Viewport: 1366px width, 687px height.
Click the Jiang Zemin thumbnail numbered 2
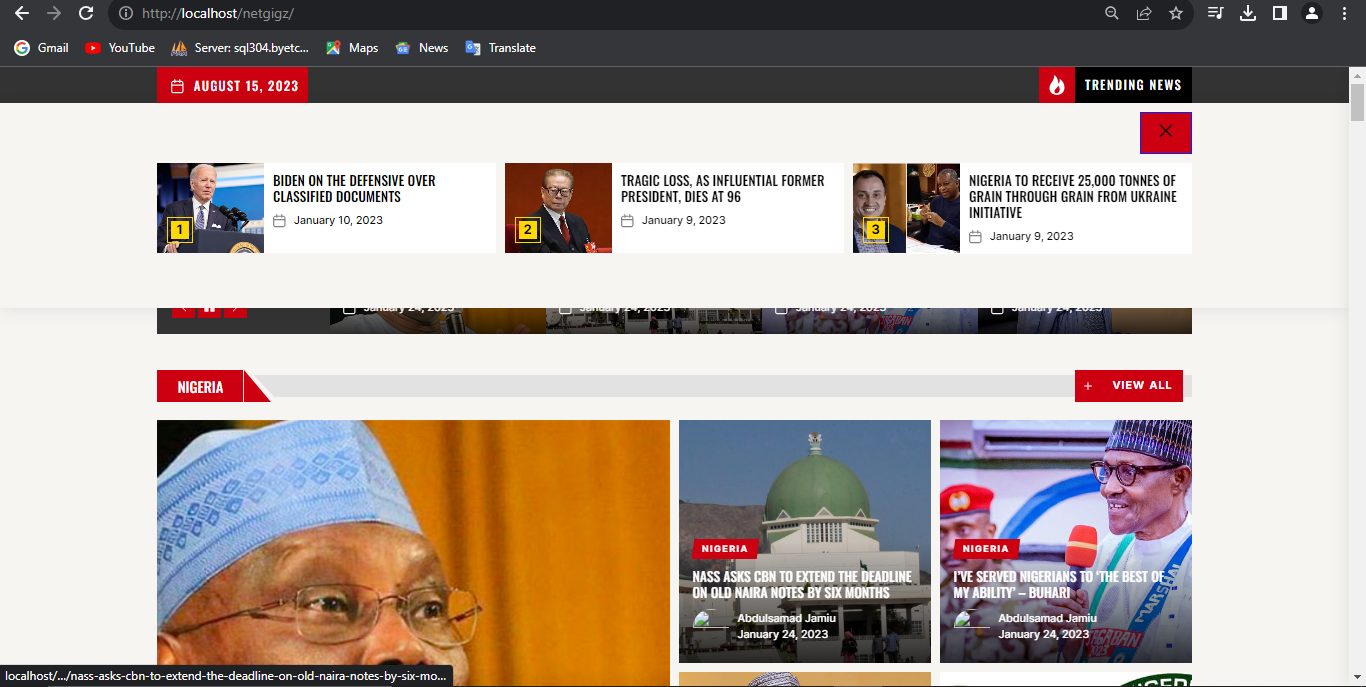(x=558, y=208)
